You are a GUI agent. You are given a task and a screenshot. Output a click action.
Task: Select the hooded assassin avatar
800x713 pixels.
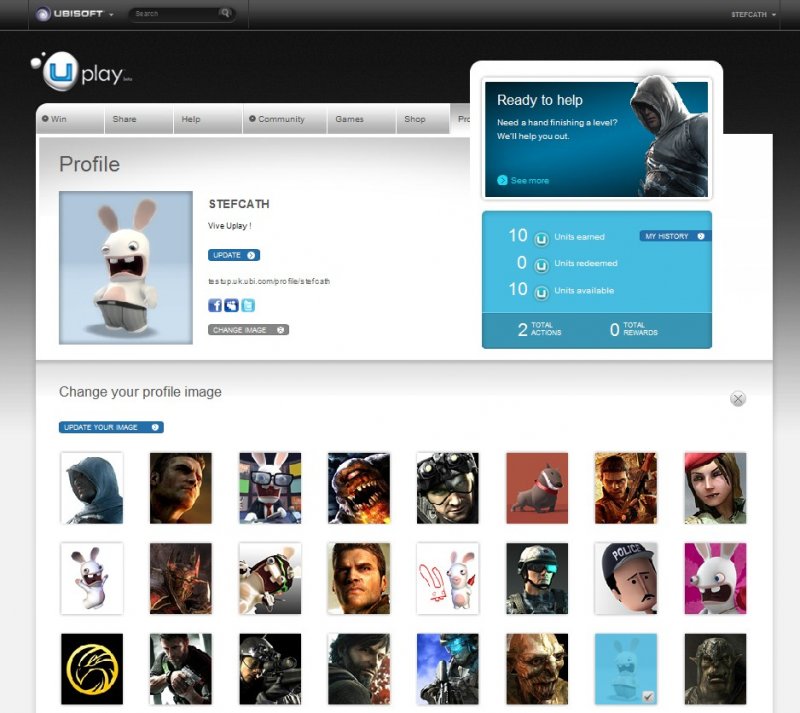coord(92,488)
